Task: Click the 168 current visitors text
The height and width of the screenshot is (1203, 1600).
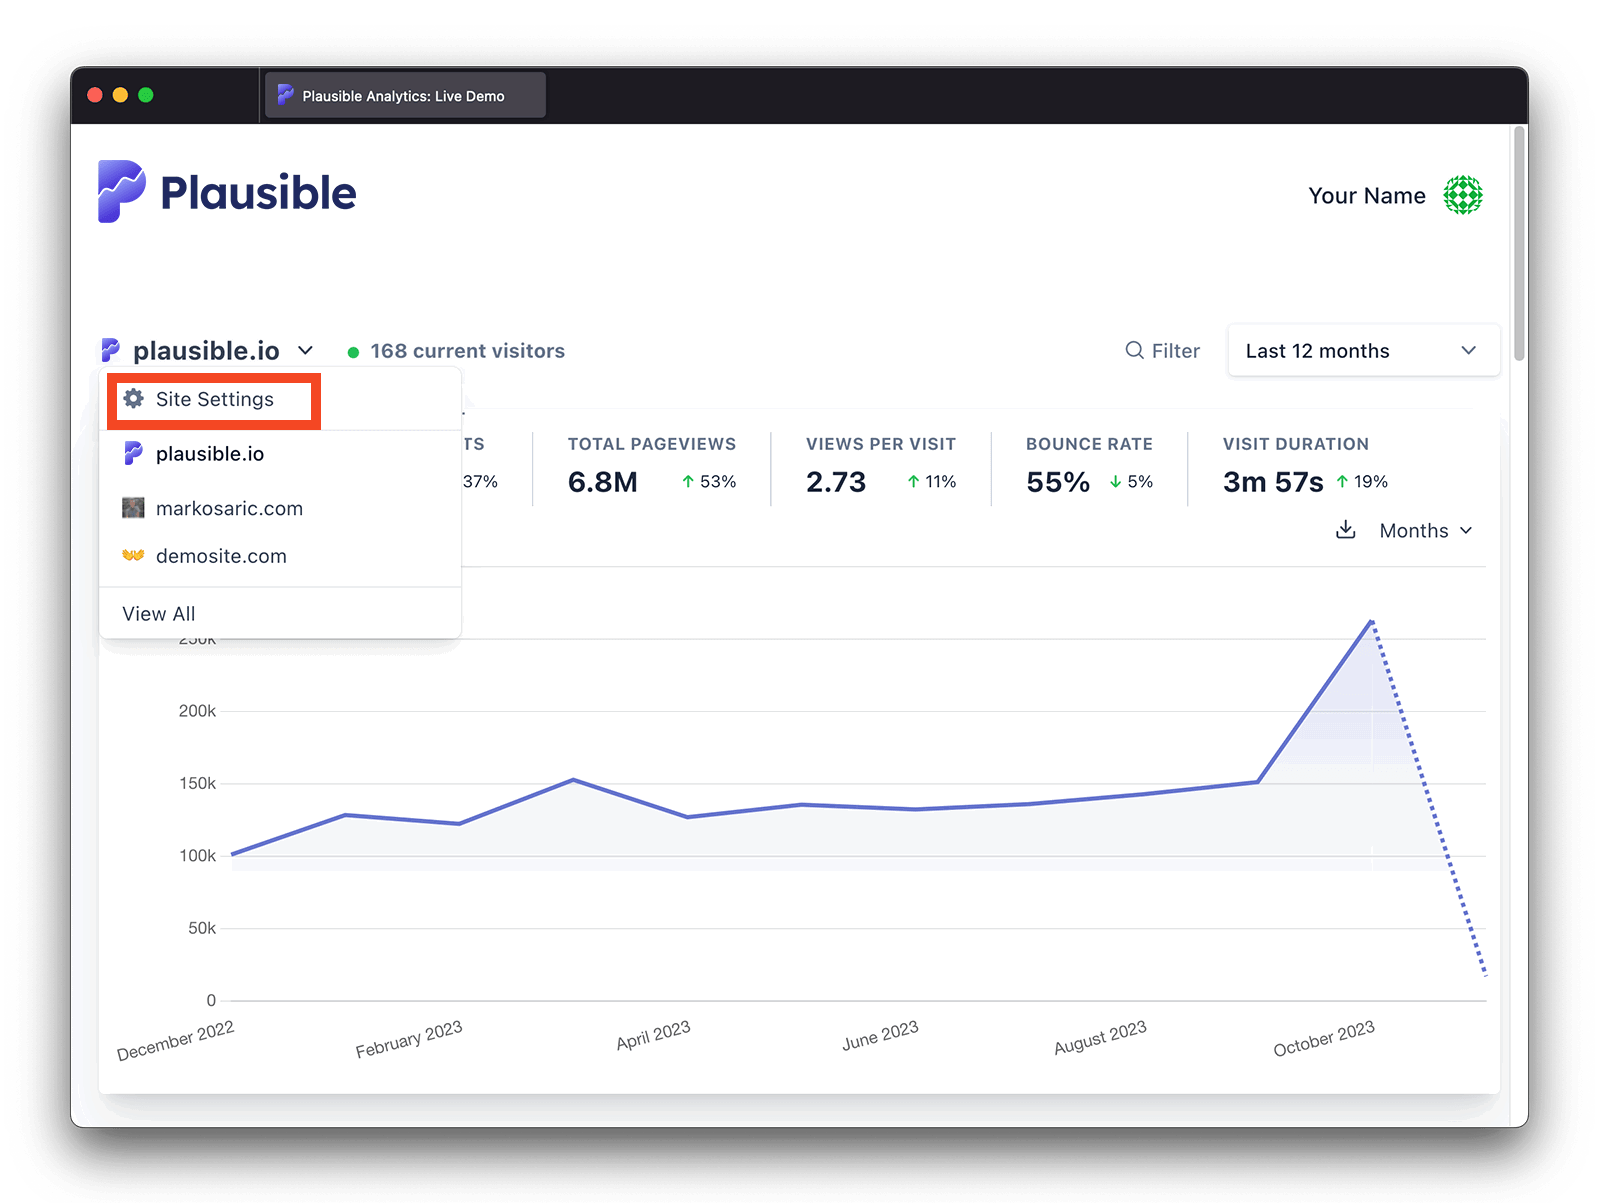Action: (x=467, y=350)
